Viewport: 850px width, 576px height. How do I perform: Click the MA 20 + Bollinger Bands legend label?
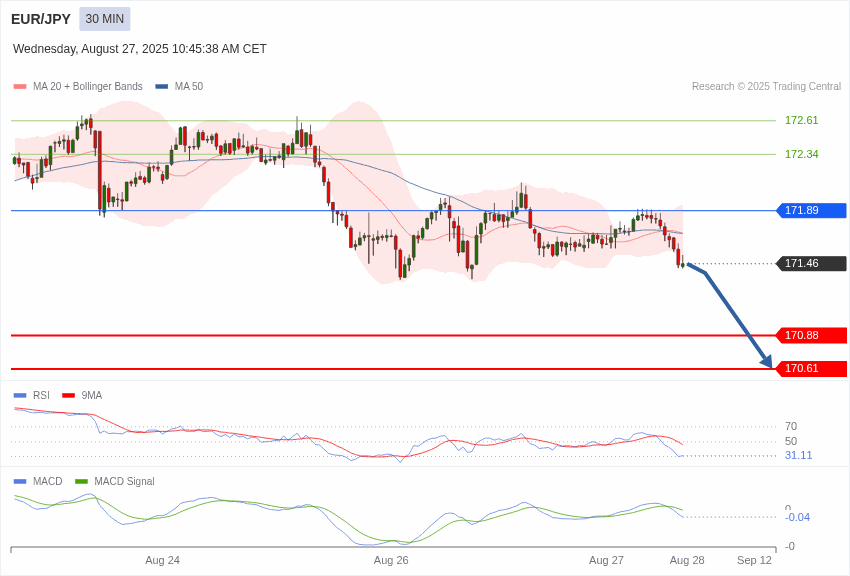(x=88, y=86)
